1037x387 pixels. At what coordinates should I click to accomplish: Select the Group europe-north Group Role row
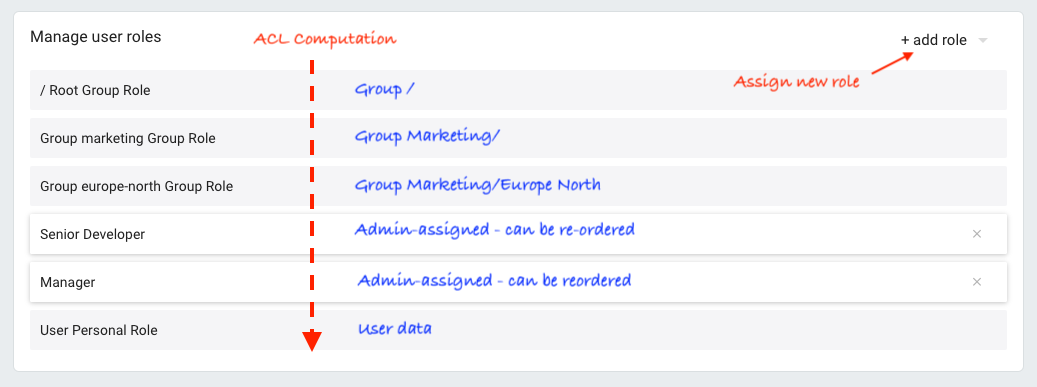[518, 187]
